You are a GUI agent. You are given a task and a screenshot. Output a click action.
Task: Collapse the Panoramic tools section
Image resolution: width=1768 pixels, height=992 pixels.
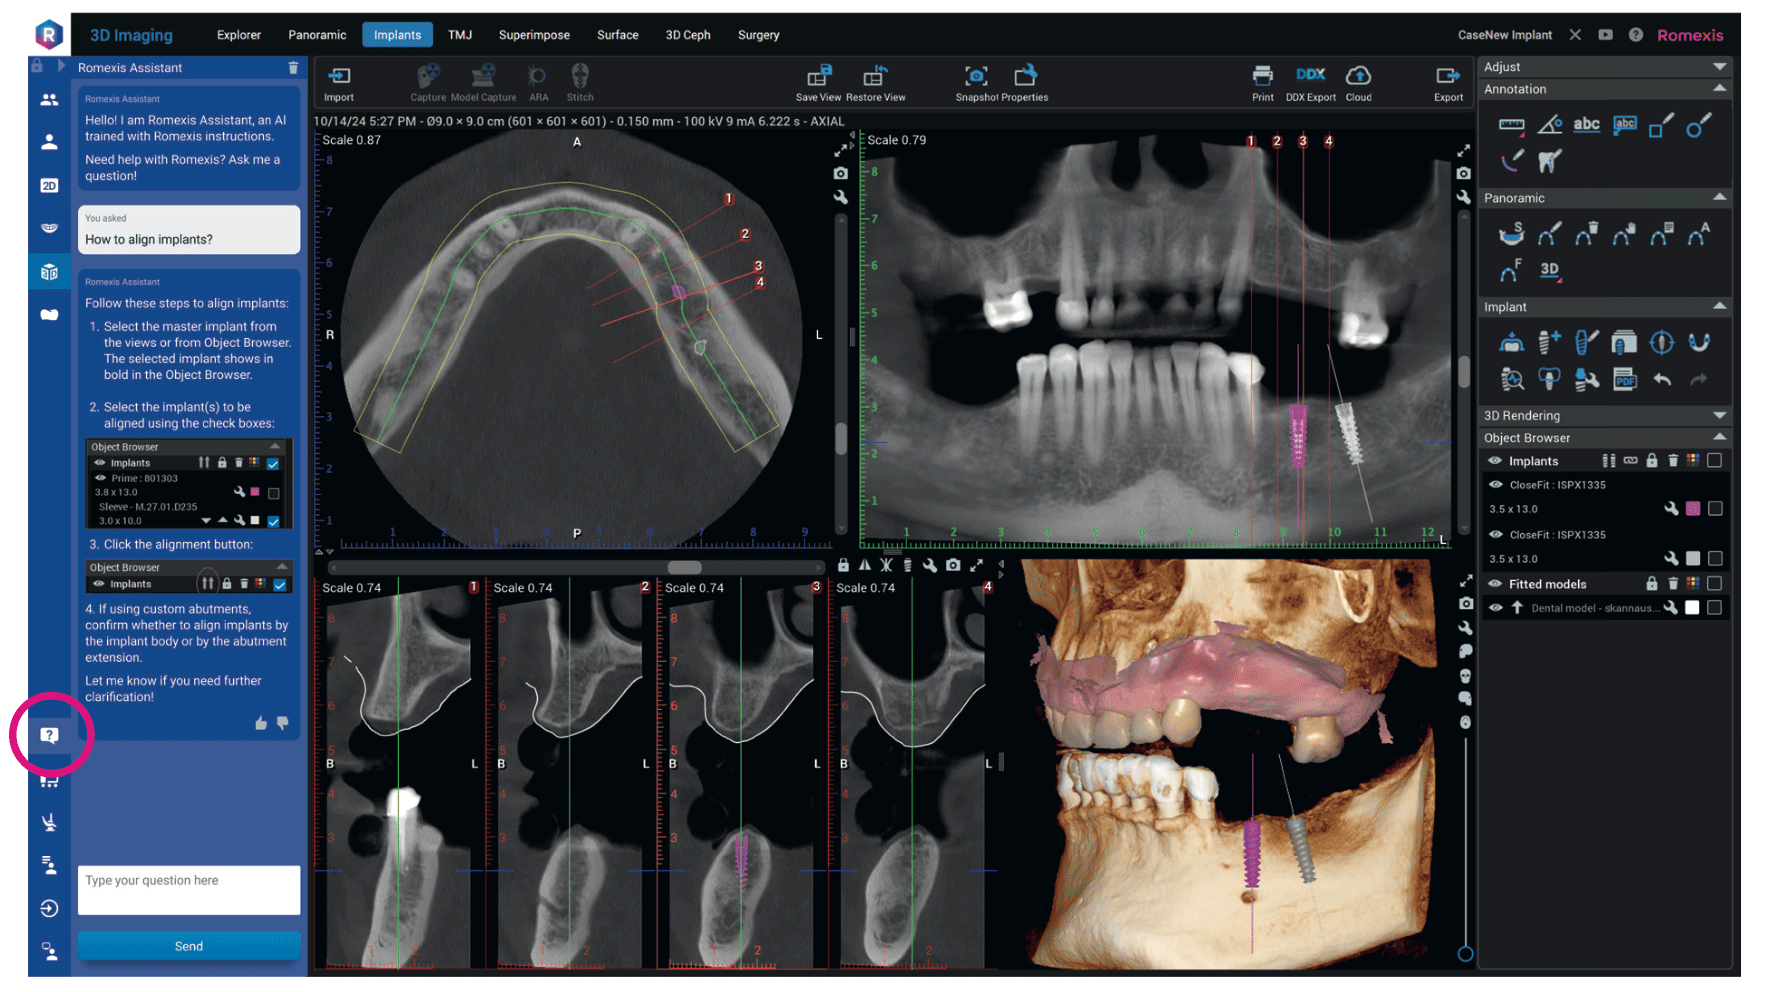coord(1719,198)
